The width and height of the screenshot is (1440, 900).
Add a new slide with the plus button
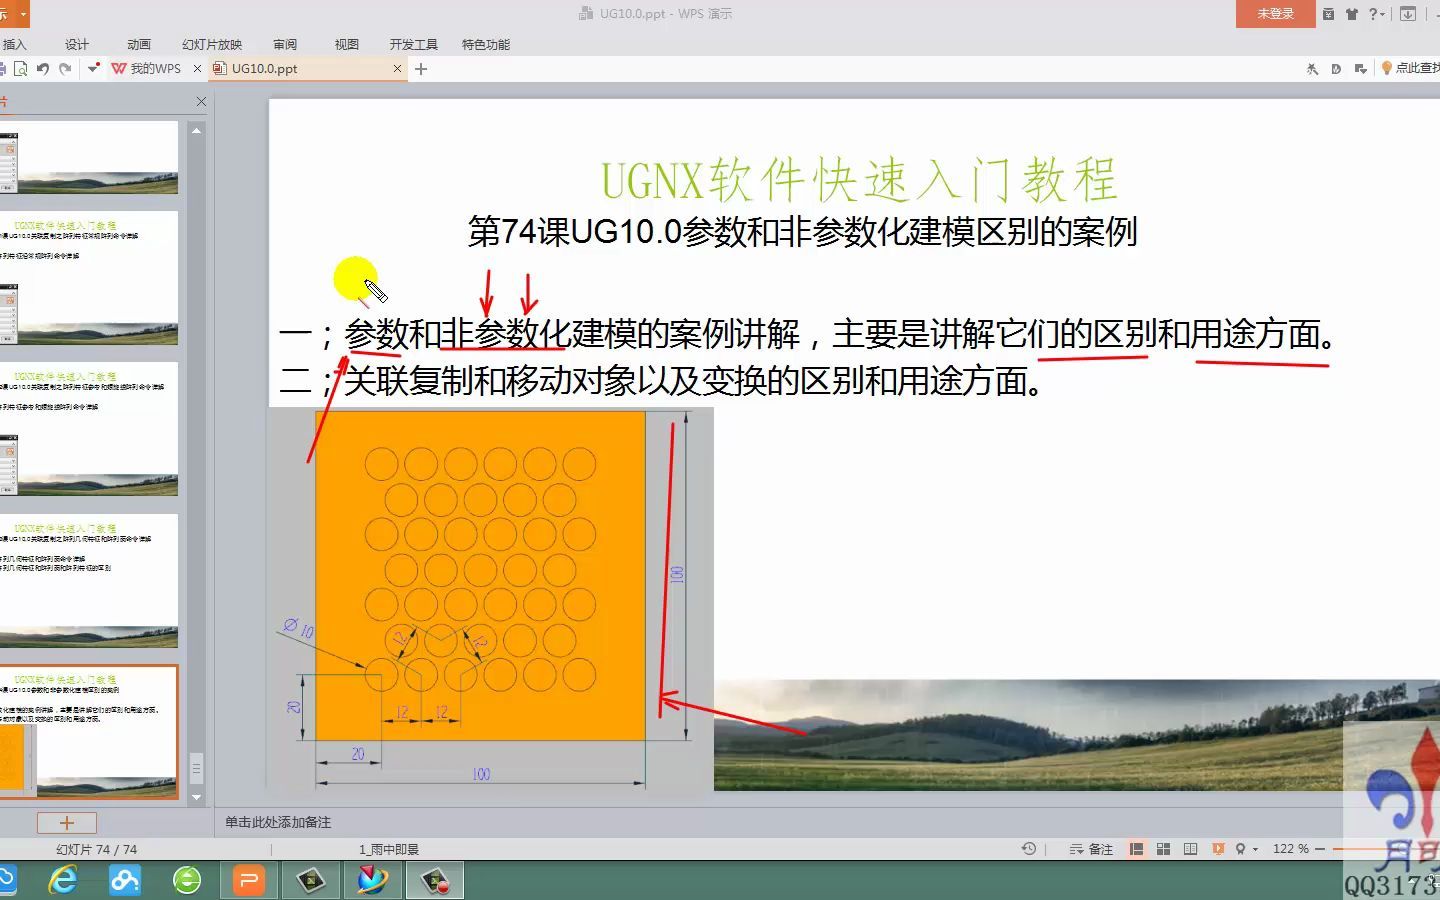pyautogui.click(x=66, y=822)
